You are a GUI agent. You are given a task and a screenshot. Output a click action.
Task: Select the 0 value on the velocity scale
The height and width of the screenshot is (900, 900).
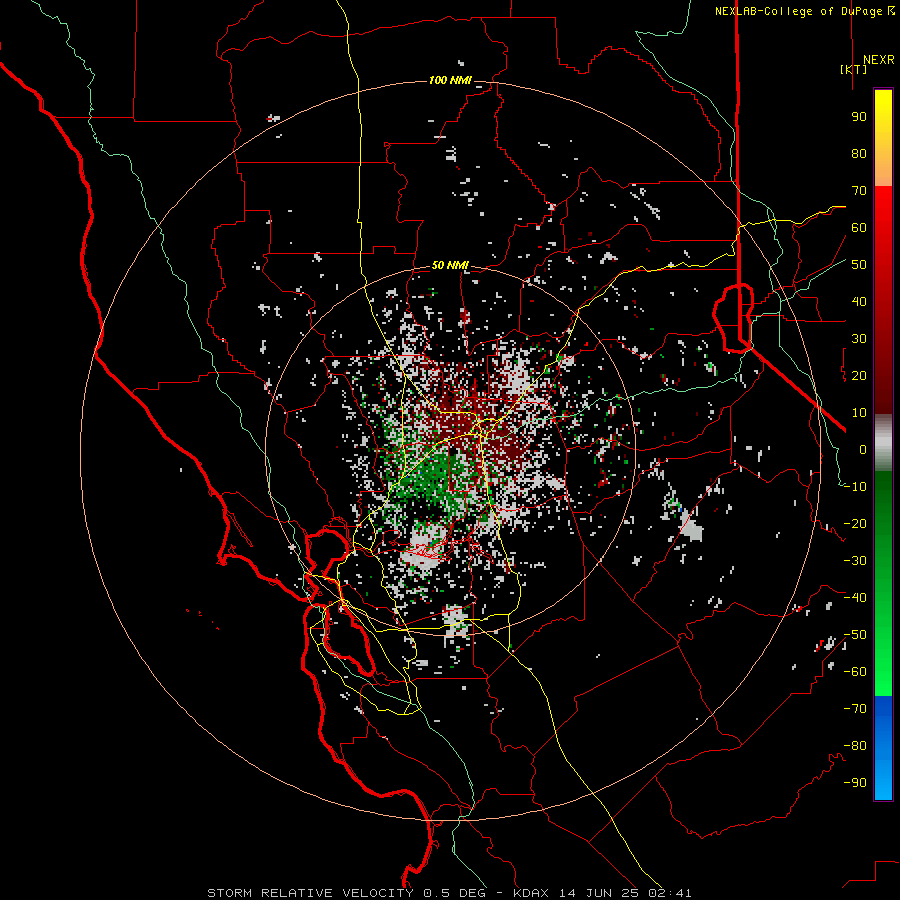click(x=863, y=449)
